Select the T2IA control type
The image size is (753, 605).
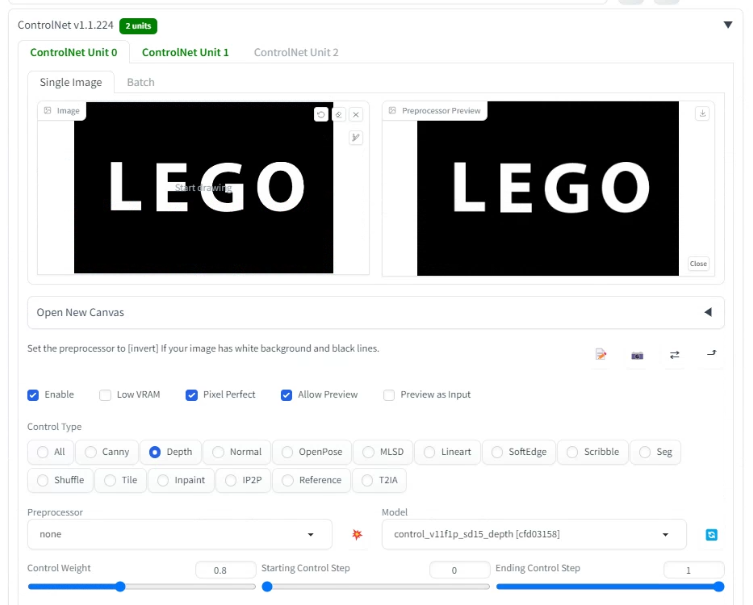coord(379,480)
